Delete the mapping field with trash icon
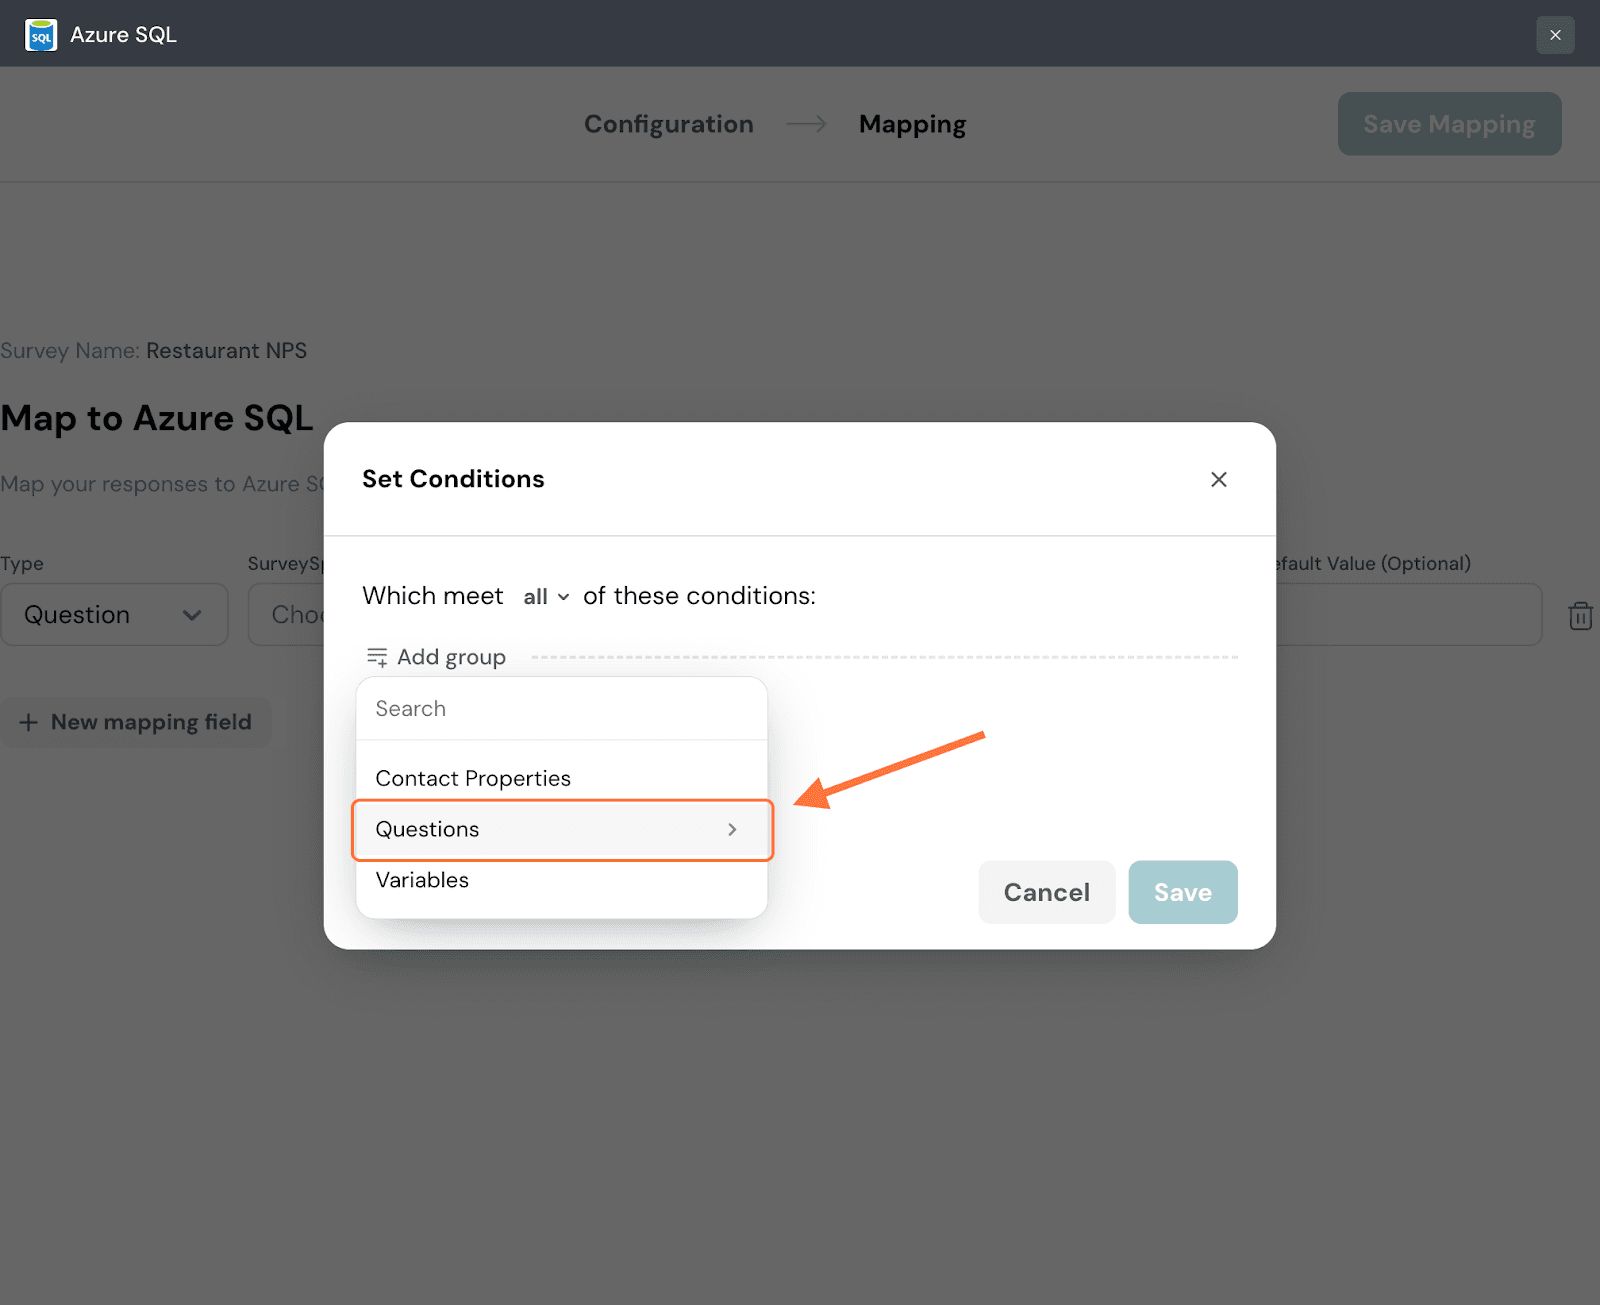1600x1305 pixels. [1580, 616]
